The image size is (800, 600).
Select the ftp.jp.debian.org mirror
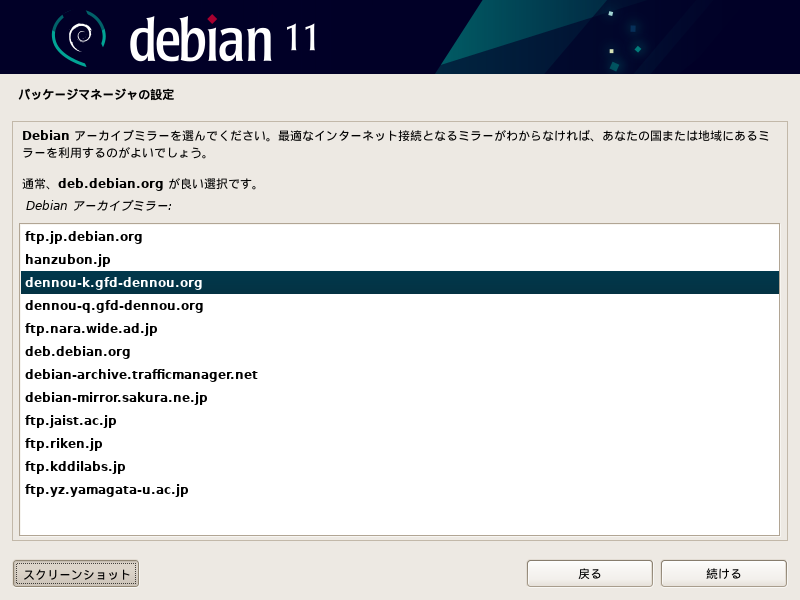click(x=399, y=237)
